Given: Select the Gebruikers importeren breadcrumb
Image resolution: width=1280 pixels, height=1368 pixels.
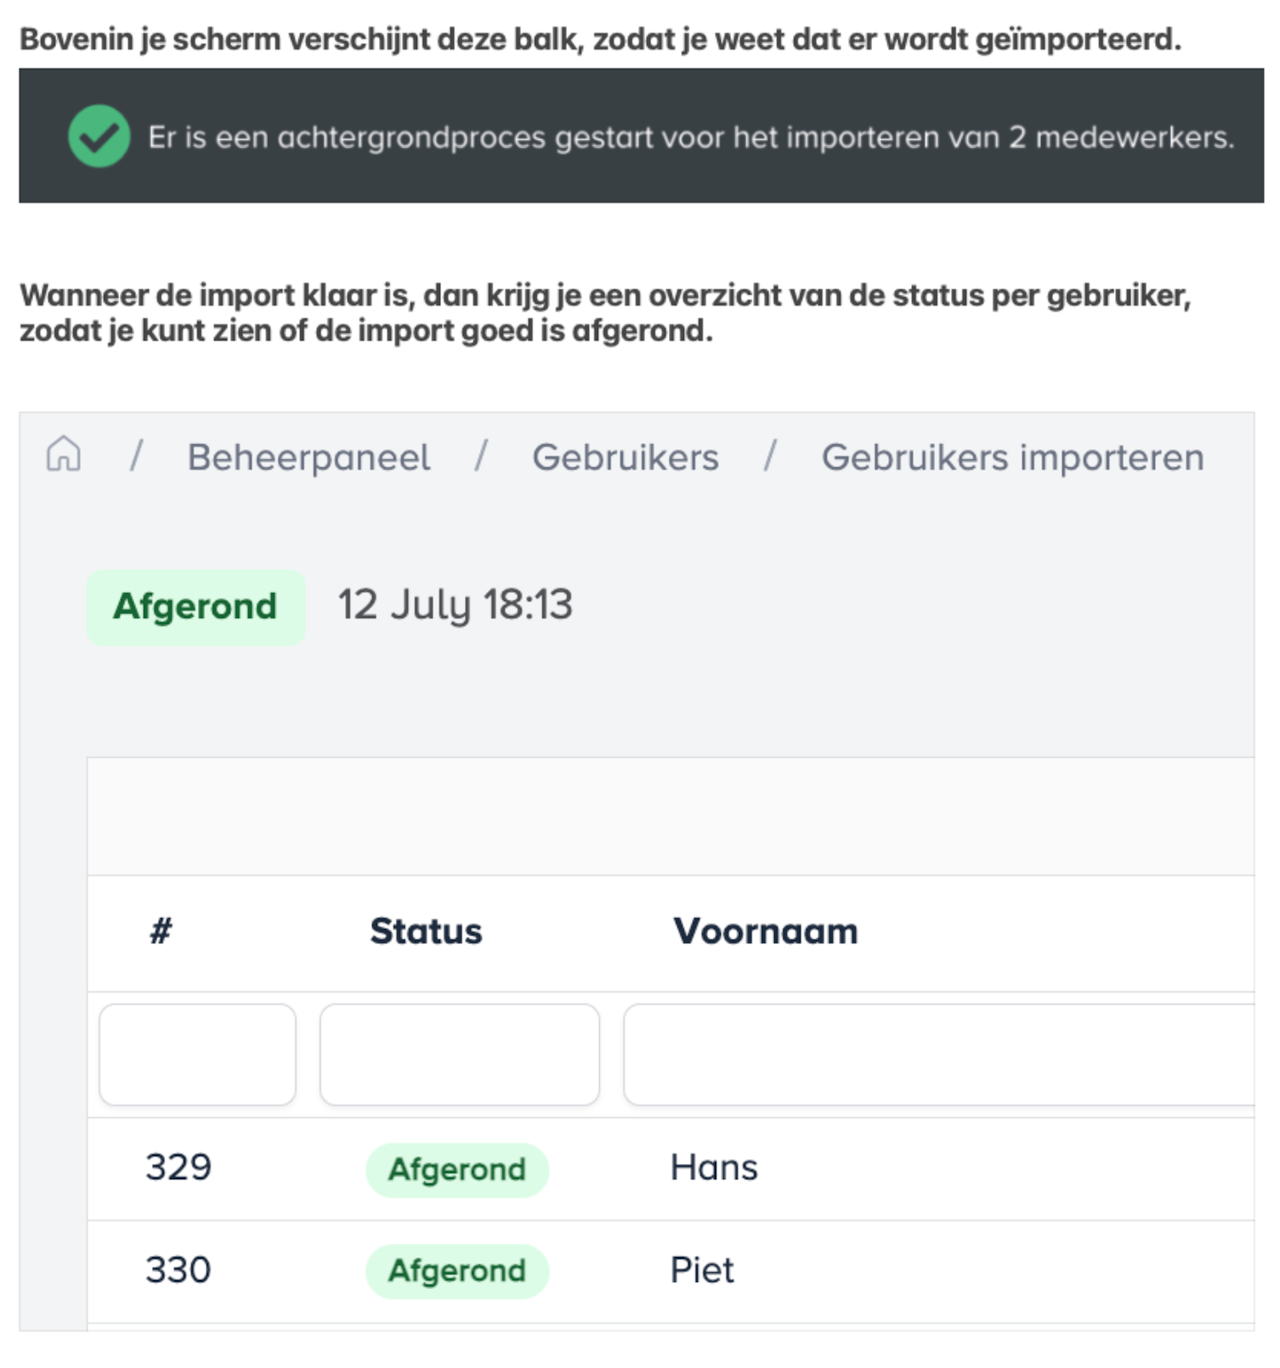Looking at the screenshot, I should (1012, 457).
